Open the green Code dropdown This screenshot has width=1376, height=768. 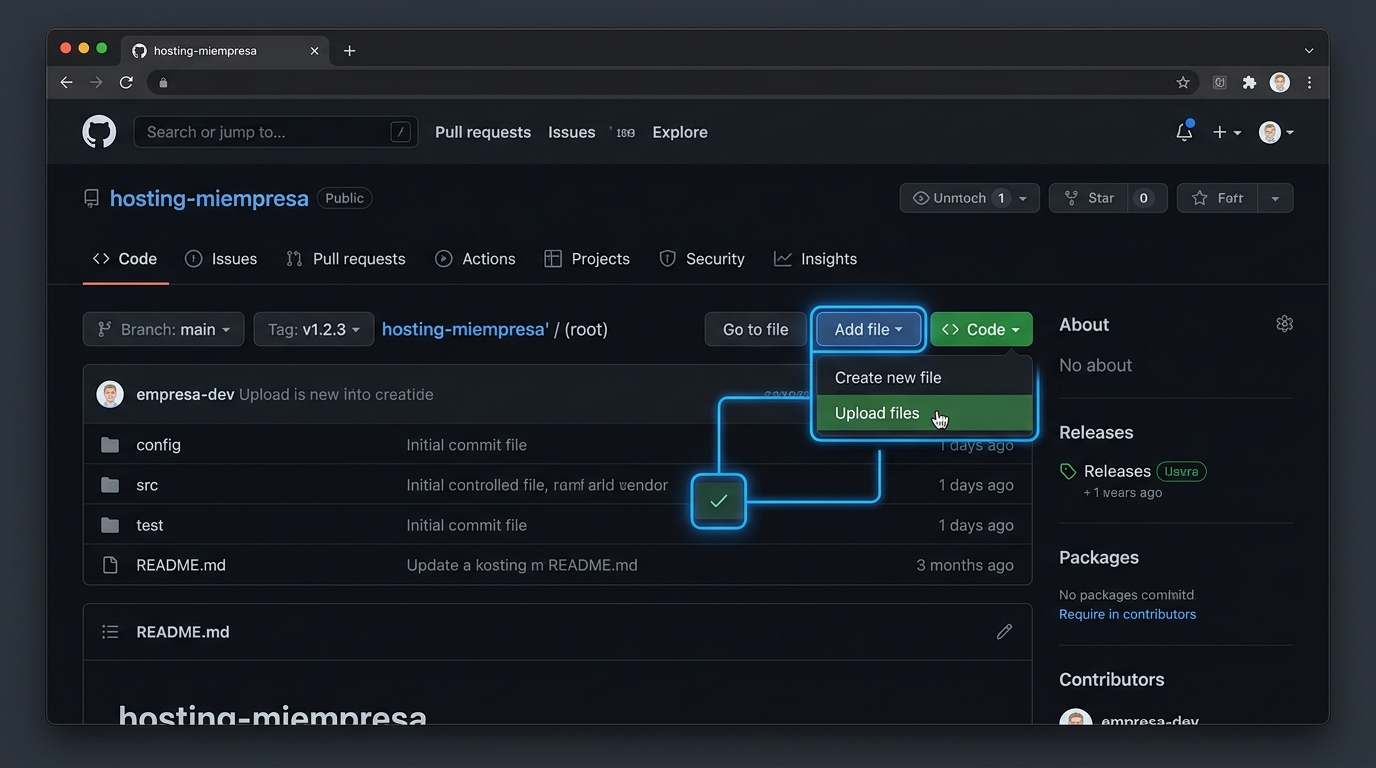(x=981, y=329)
